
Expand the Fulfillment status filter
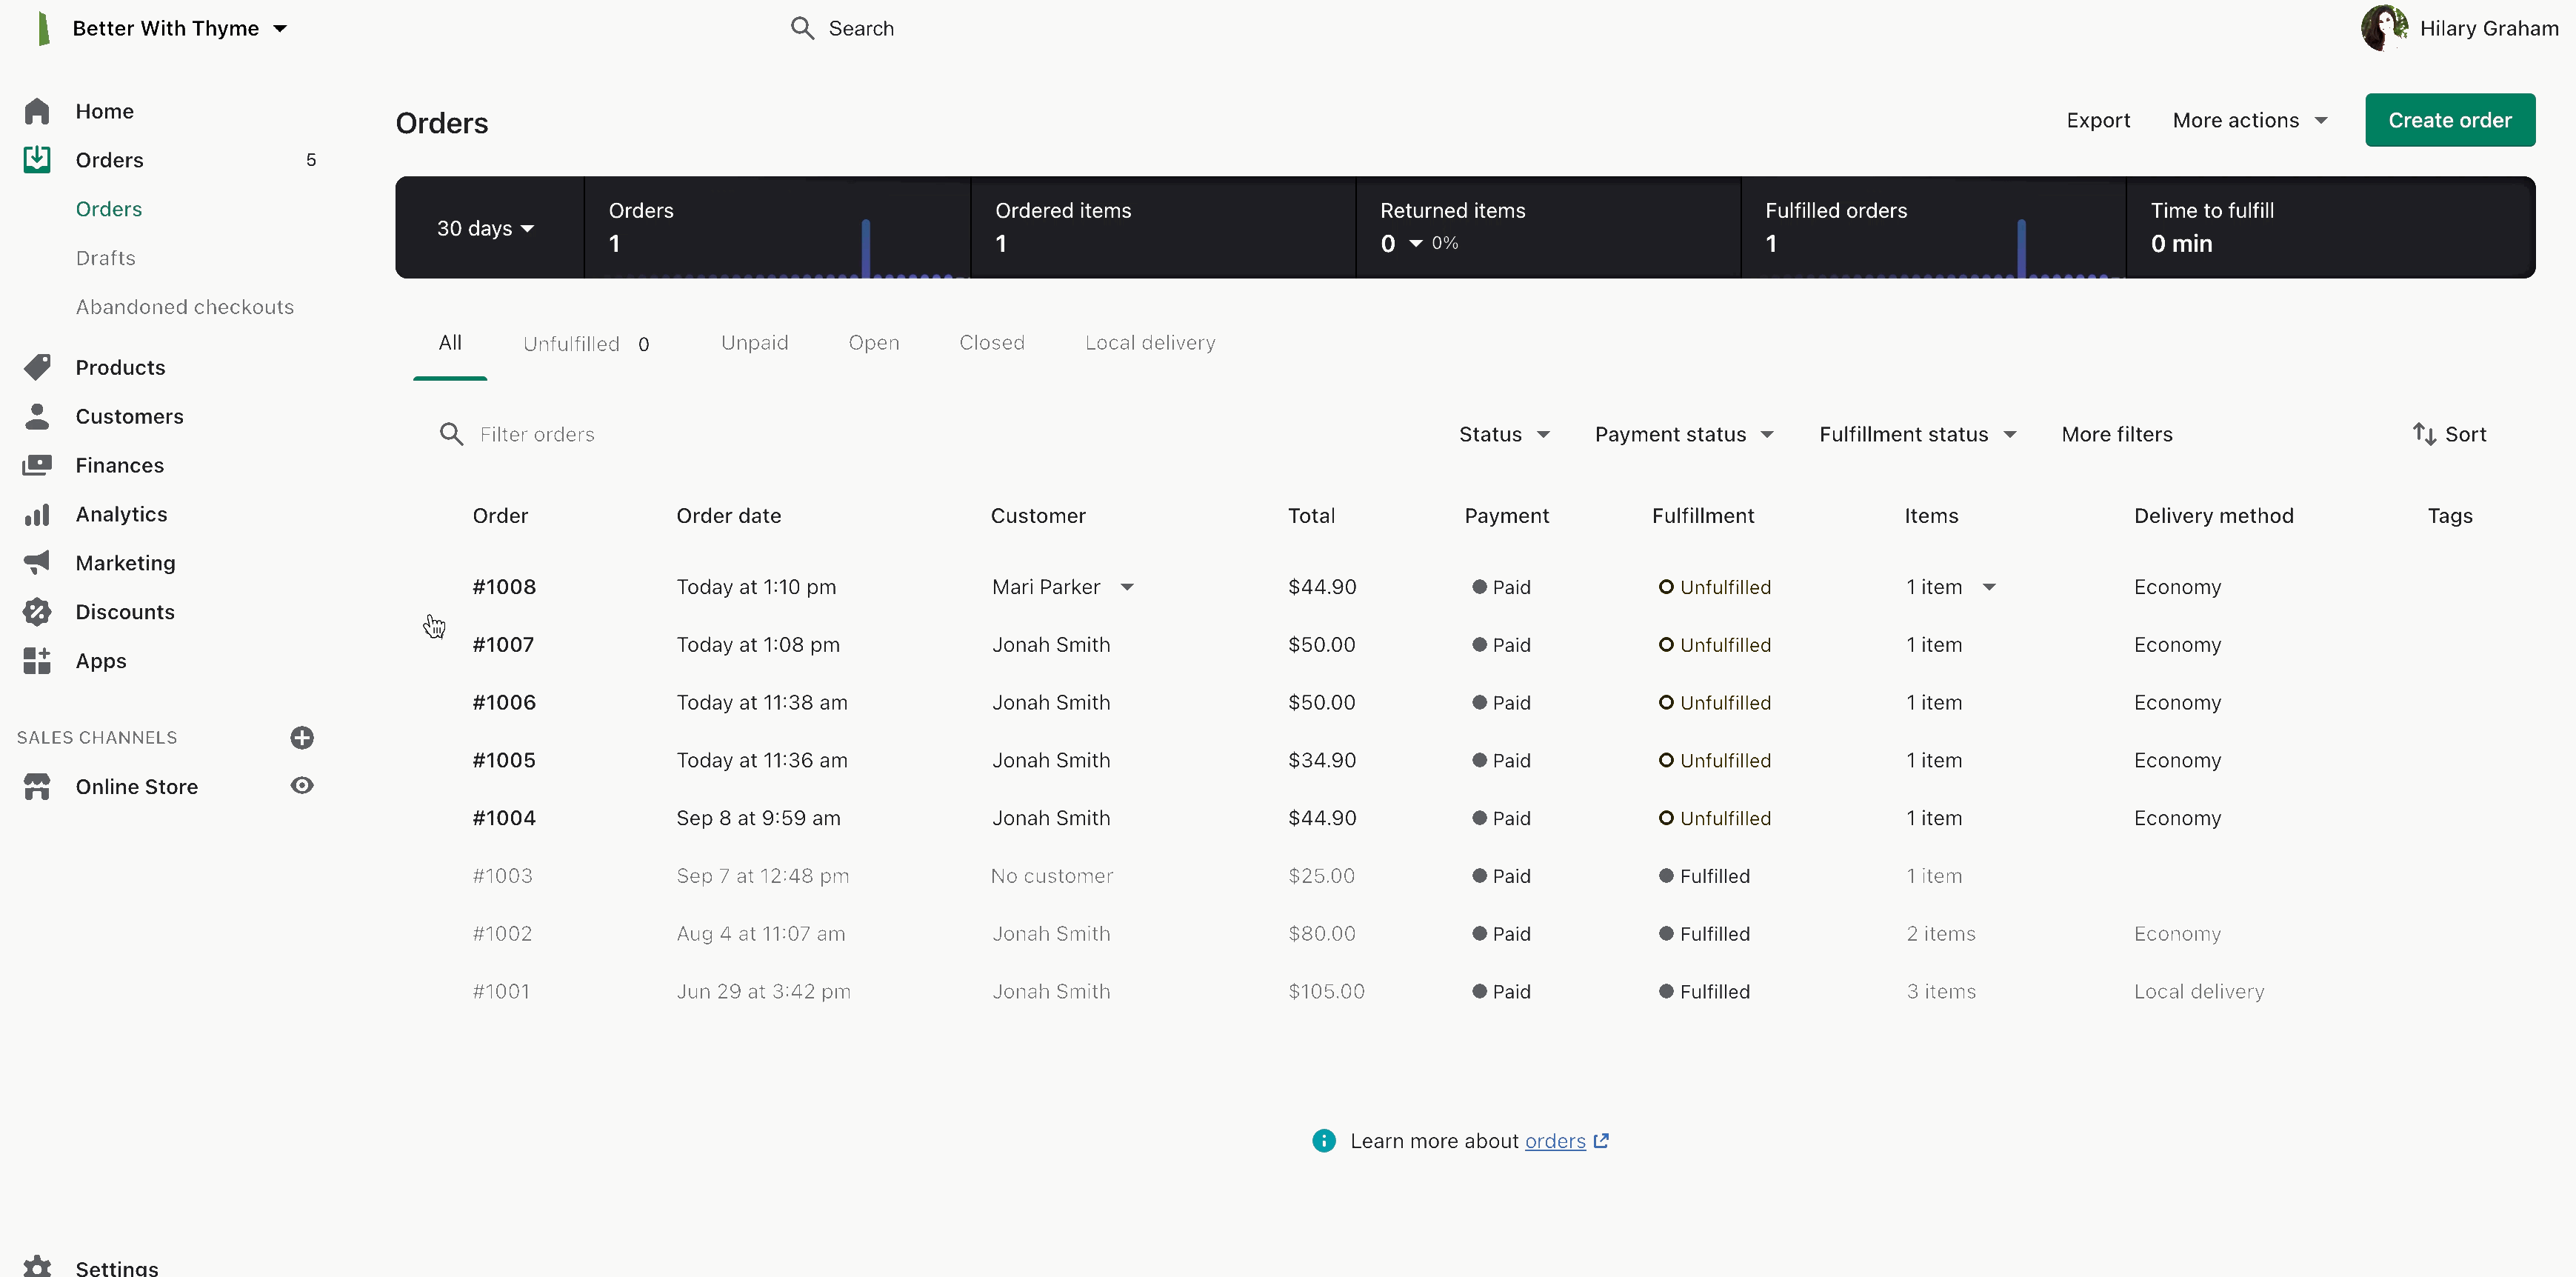click(x=1916, y=433)
